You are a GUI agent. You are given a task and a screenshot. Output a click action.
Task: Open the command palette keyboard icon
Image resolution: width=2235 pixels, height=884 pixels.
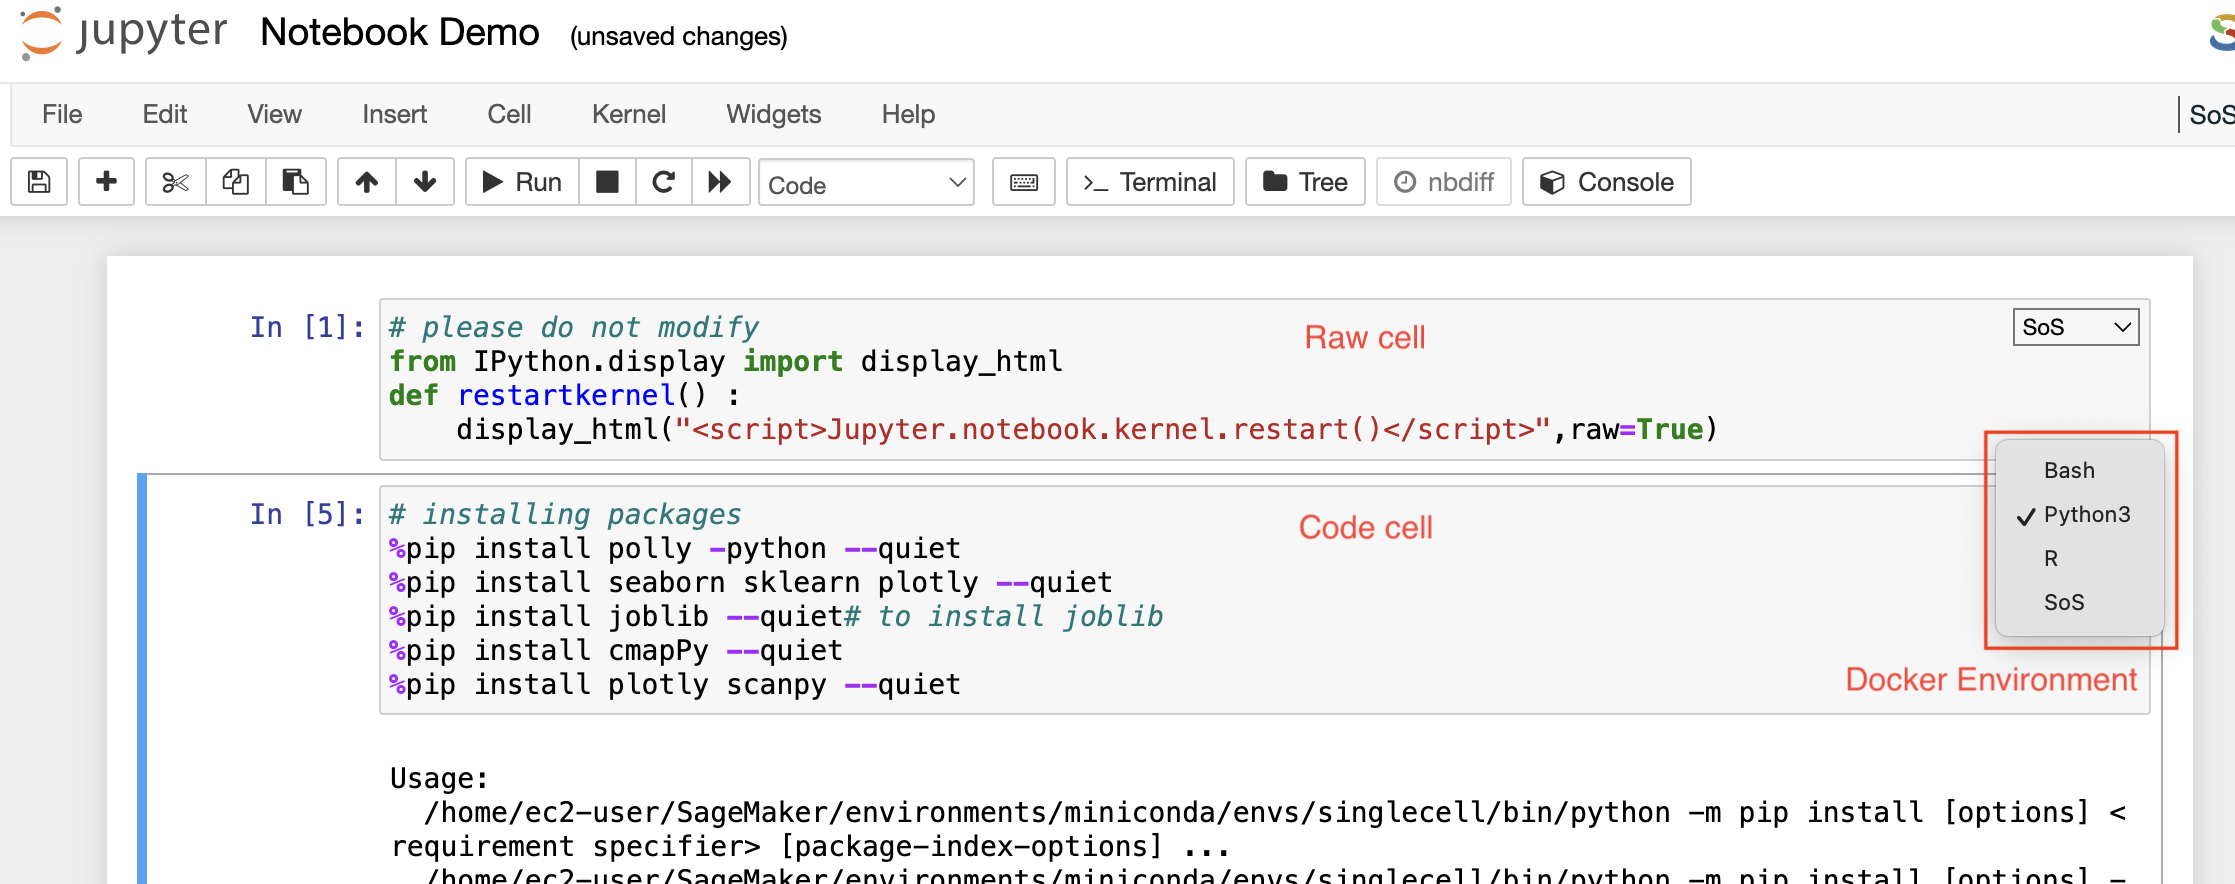click(1024, 182)
